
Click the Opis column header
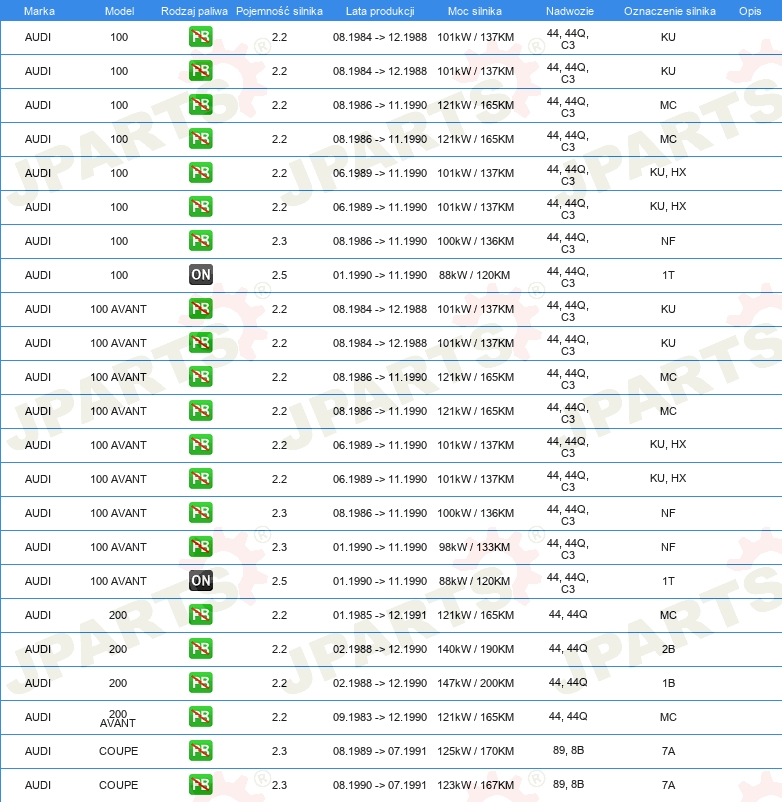(750, 11)
